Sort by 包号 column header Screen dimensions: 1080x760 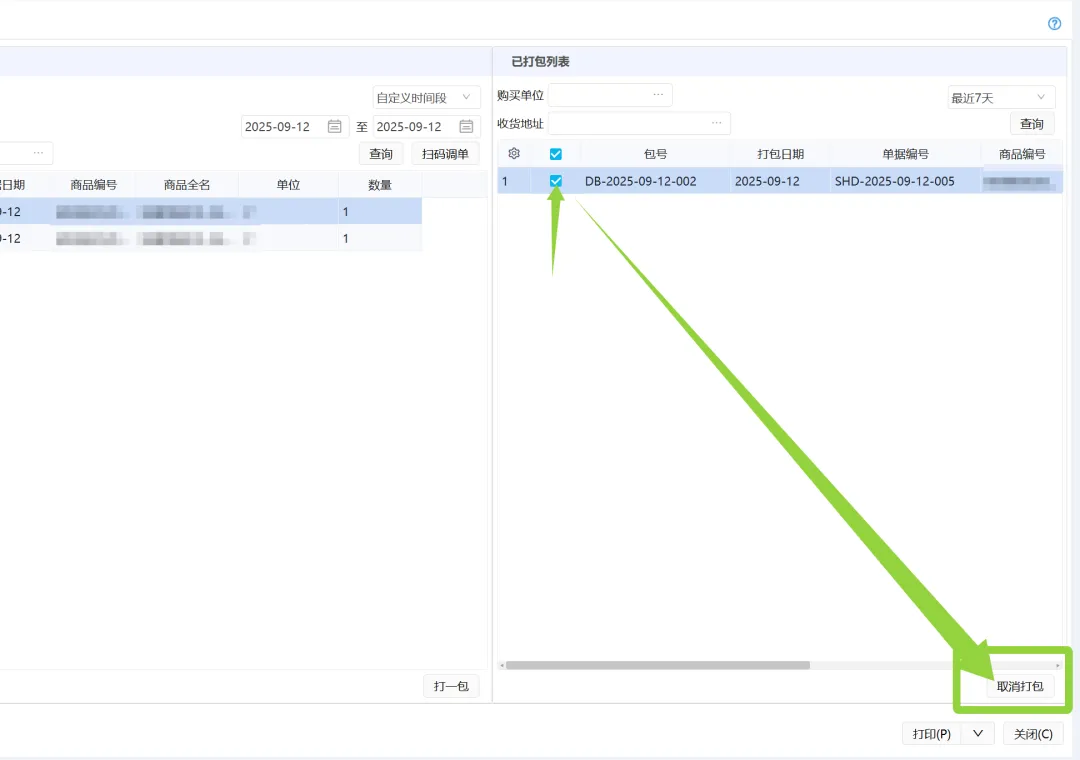click(x=655, y=154)
